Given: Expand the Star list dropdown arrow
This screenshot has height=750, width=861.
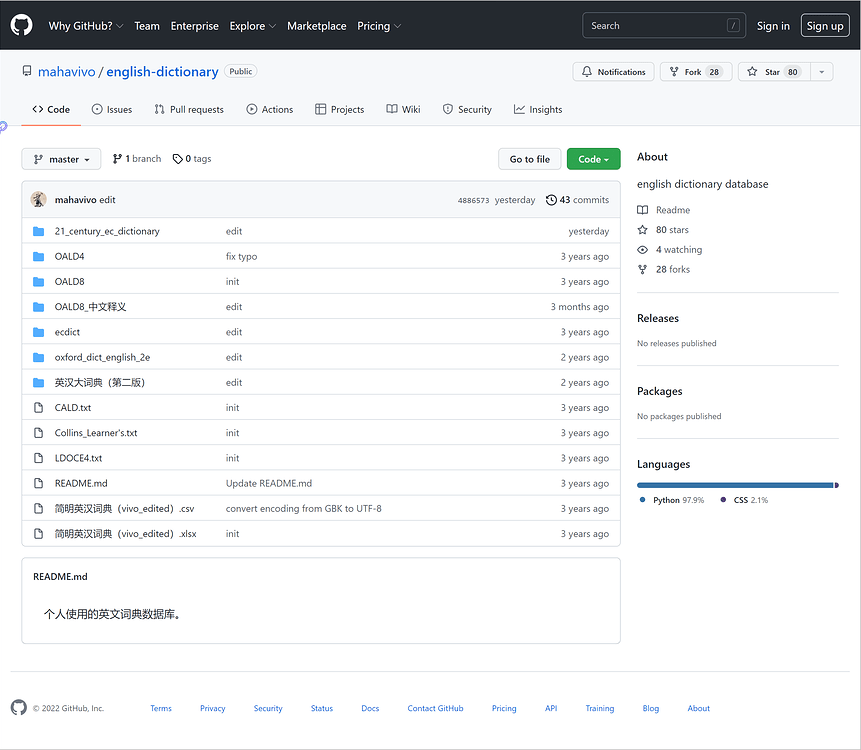Looking at the screenshot, I should (x=821, y=72).
